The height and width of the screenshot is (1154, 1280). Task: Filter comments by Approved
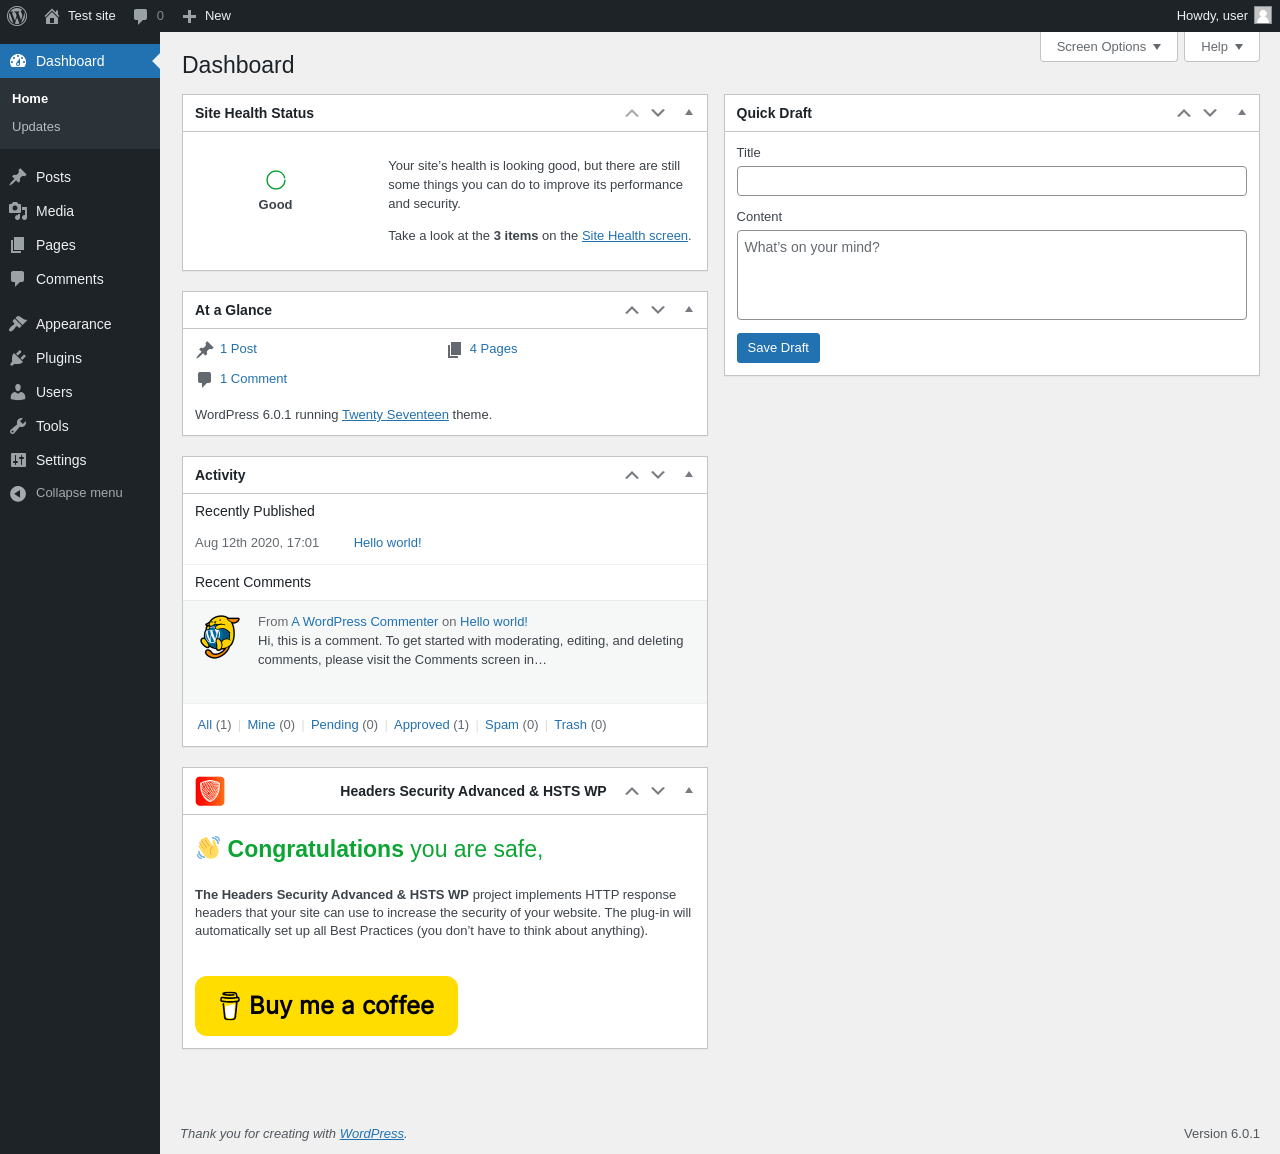coord(422,725)
